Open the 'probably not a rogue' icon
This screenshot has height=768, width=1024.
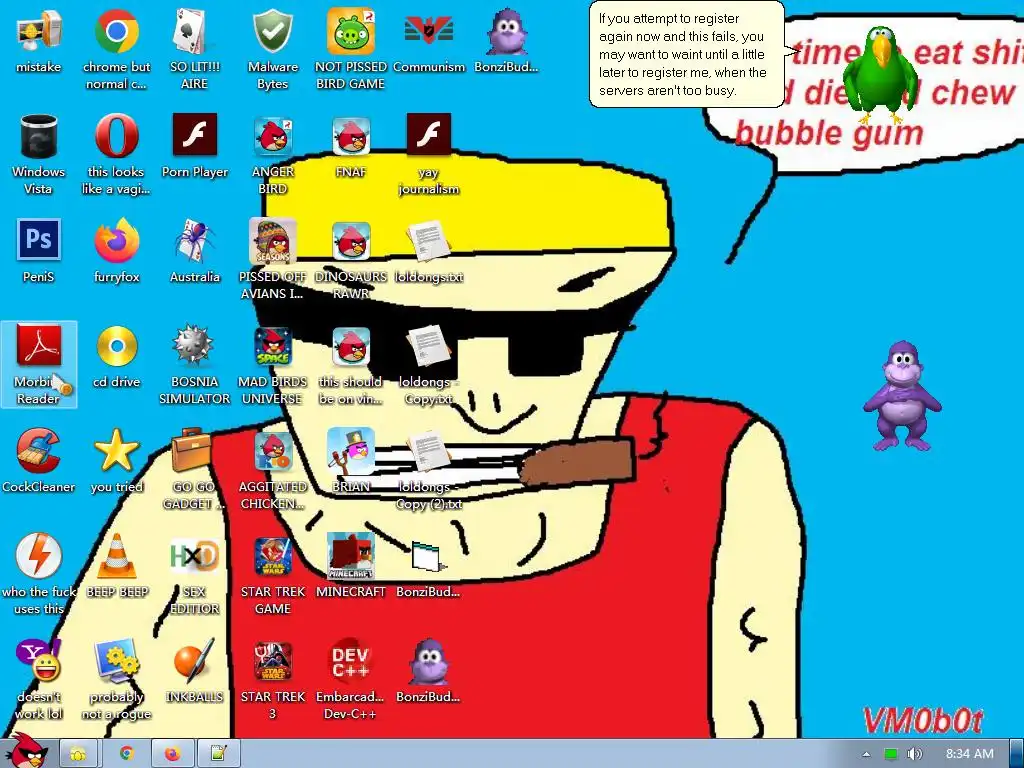point(116,680)
